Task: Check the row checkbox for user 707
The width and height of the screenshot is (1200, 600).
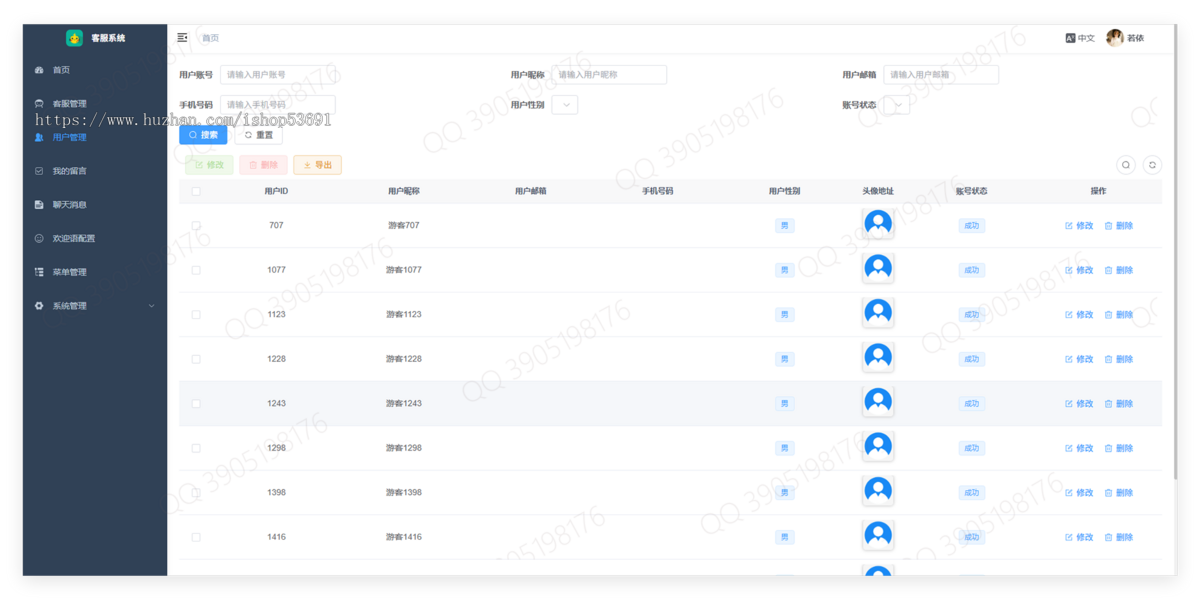Action: [x=196, y=226]
